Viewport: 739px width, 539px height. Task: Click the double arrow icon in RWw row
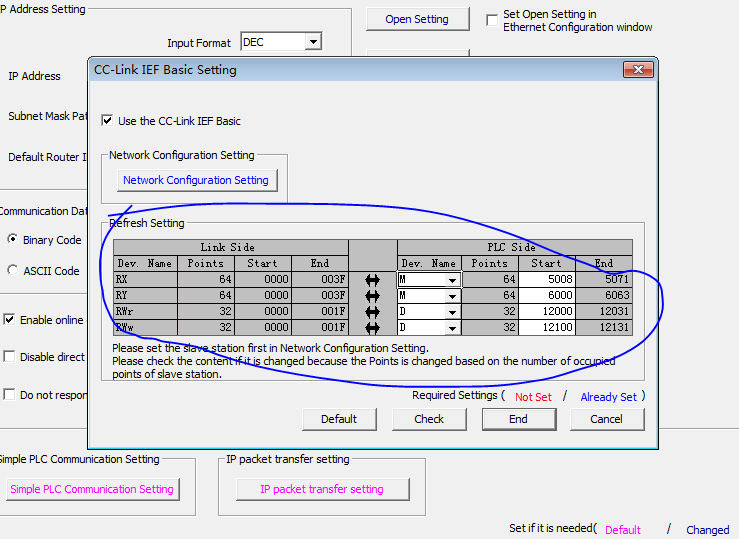pos(373,327)
